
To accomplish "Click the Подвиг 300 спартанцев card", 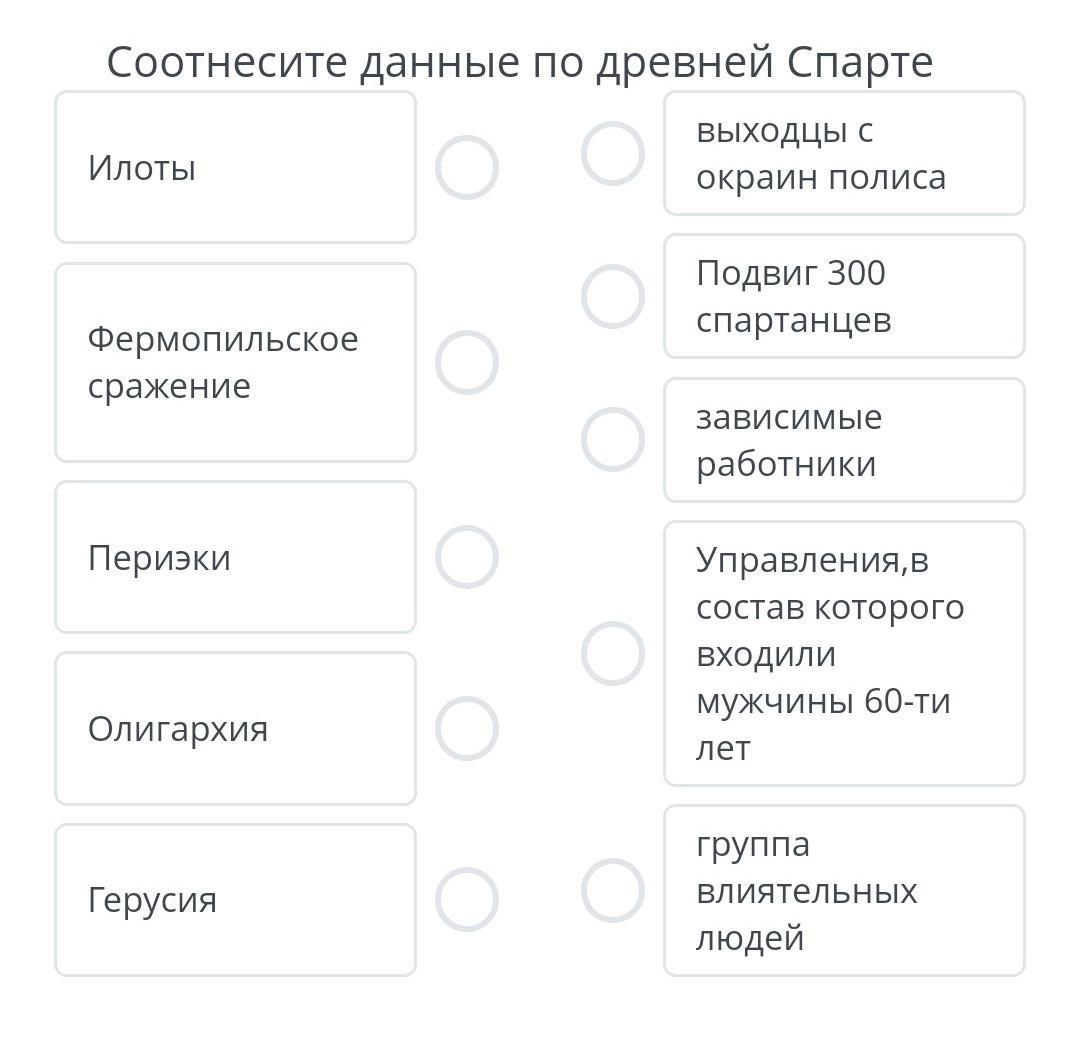I will (844, 296).
